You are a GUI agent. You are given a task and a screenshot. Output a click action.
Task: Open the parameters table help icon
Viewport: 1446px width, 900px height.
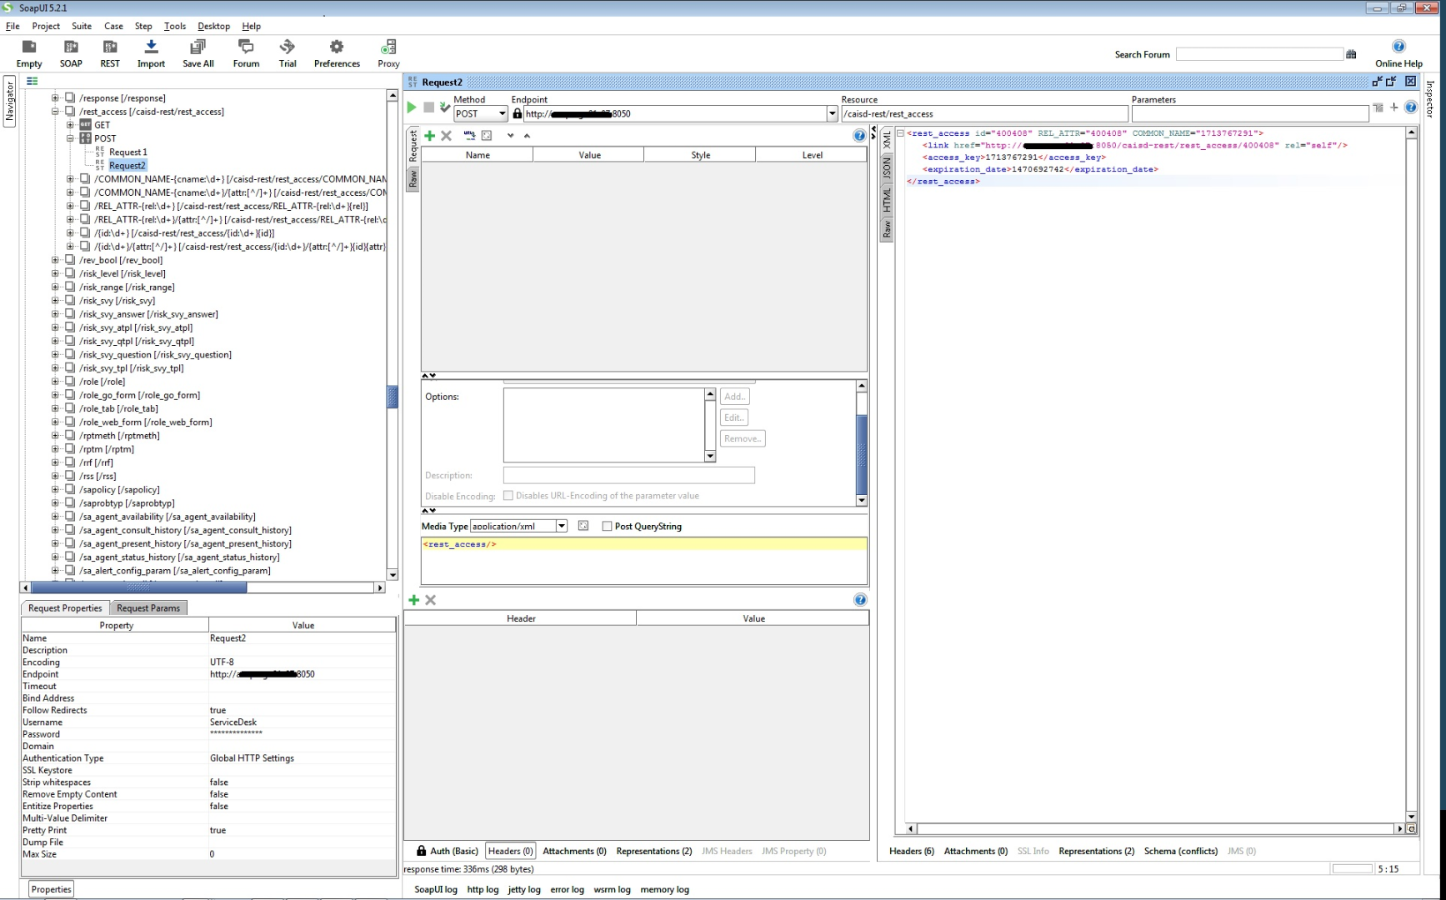tap(860, 136)
